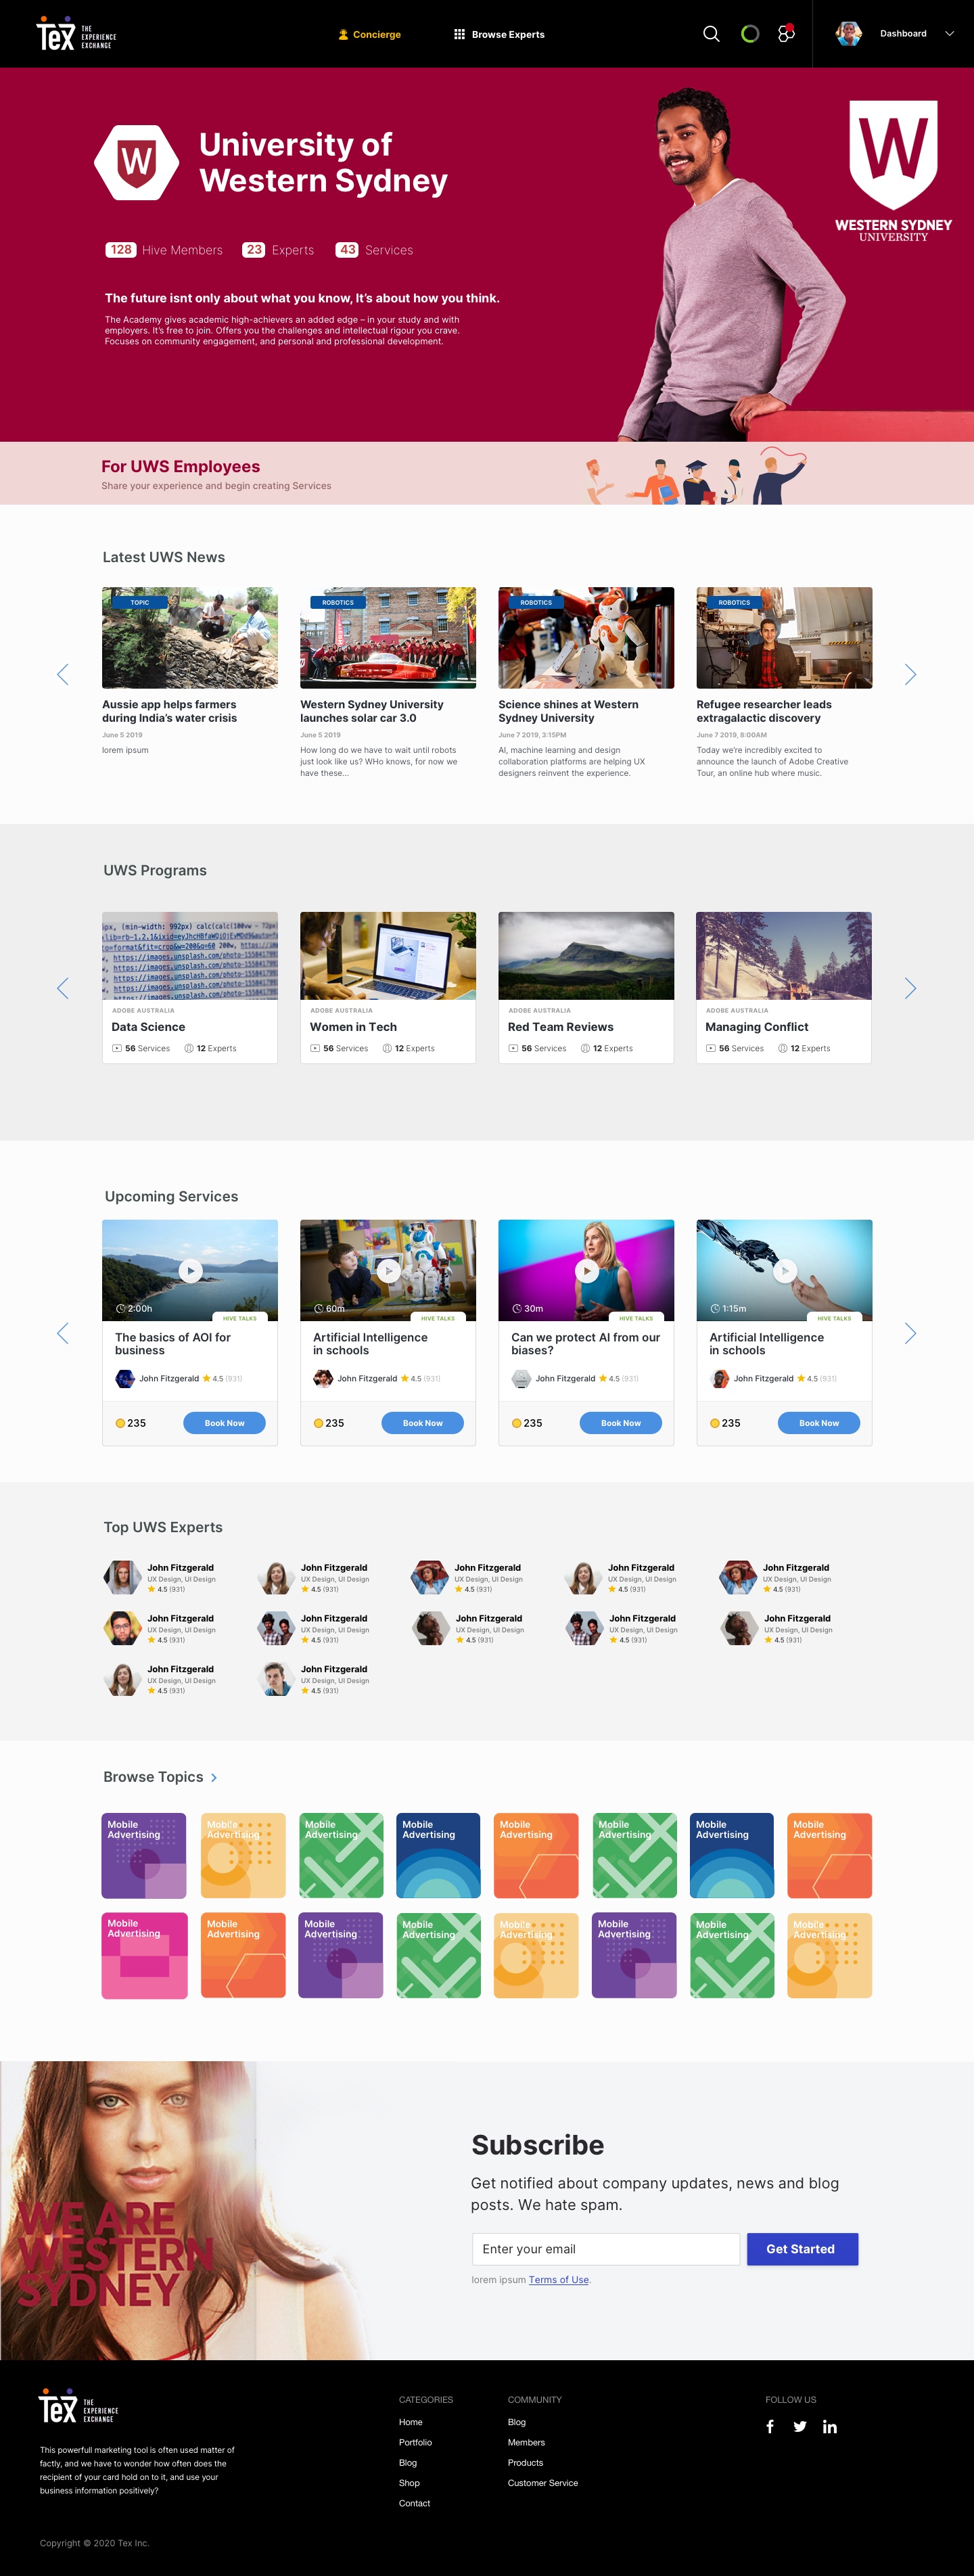Screen dimensions: 974x2576
Task: Click the '23 Experts' stat in hero
Action: click(x=278, y=250)
